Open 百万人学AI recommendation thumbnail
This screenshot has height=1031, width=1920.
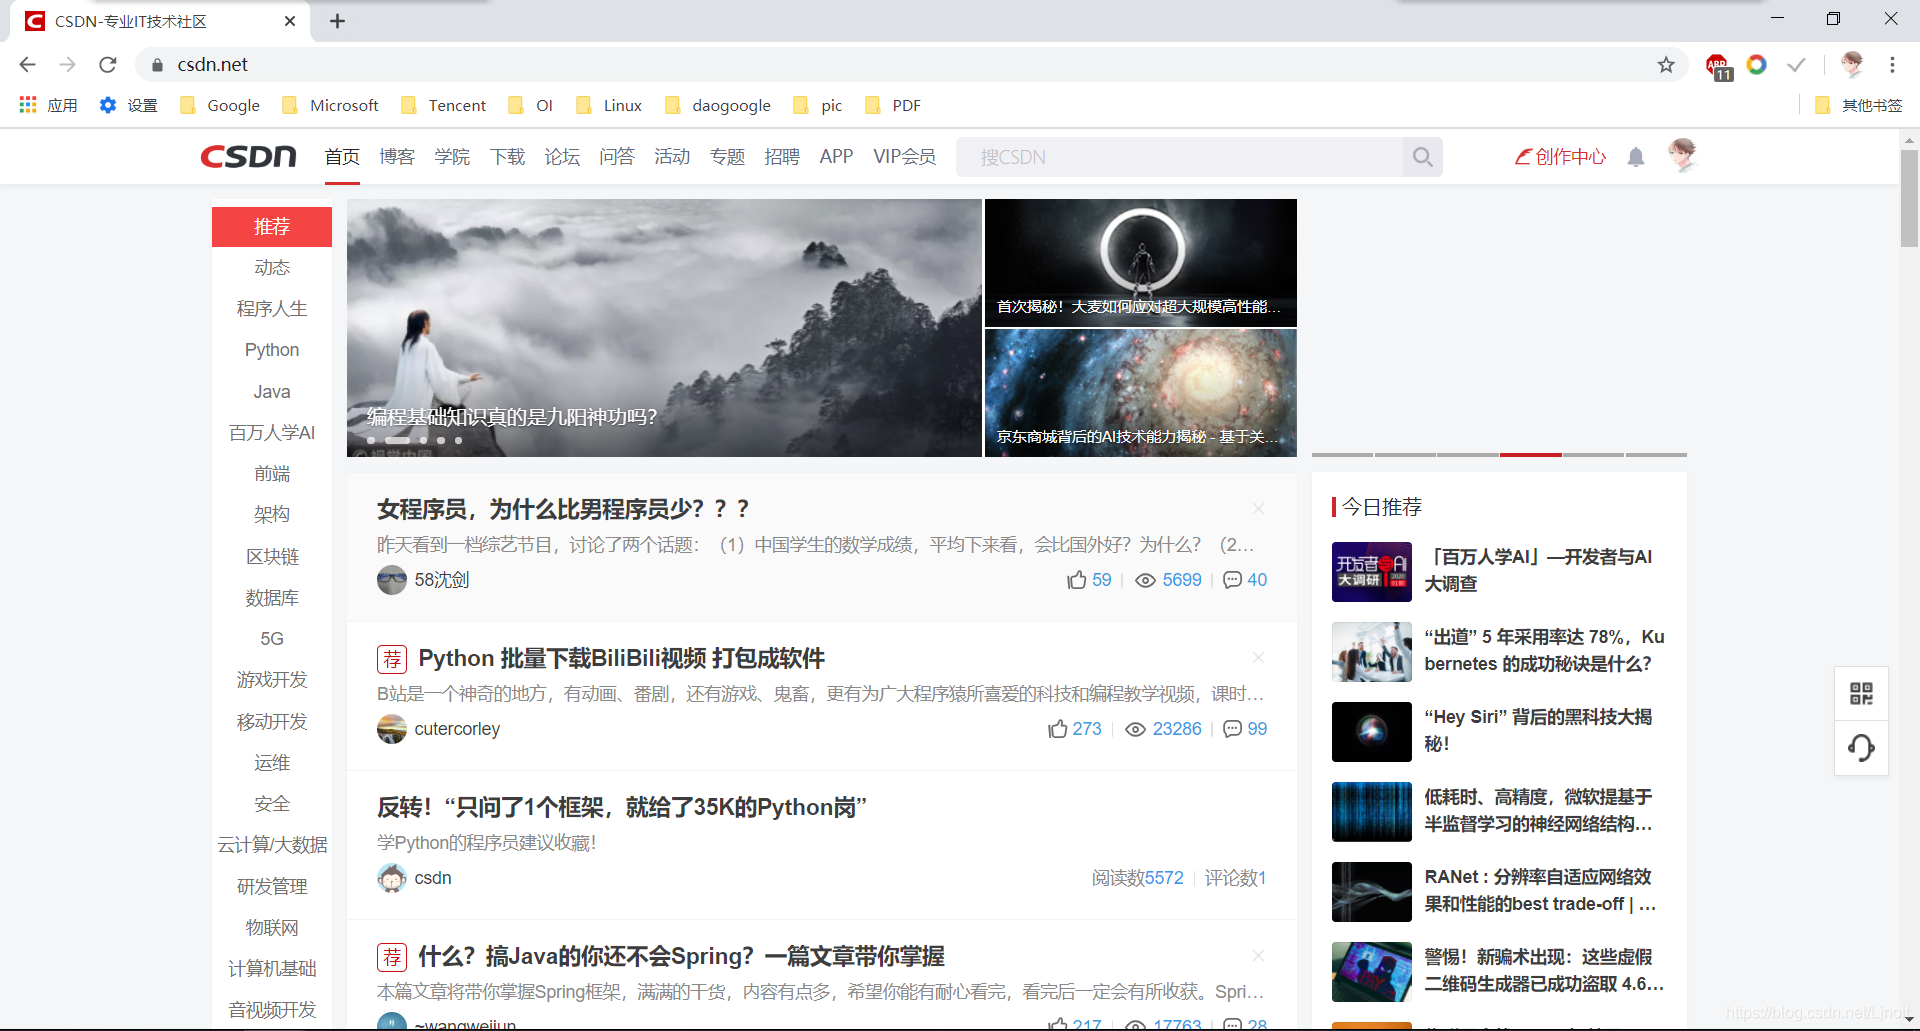(1371, 572)
